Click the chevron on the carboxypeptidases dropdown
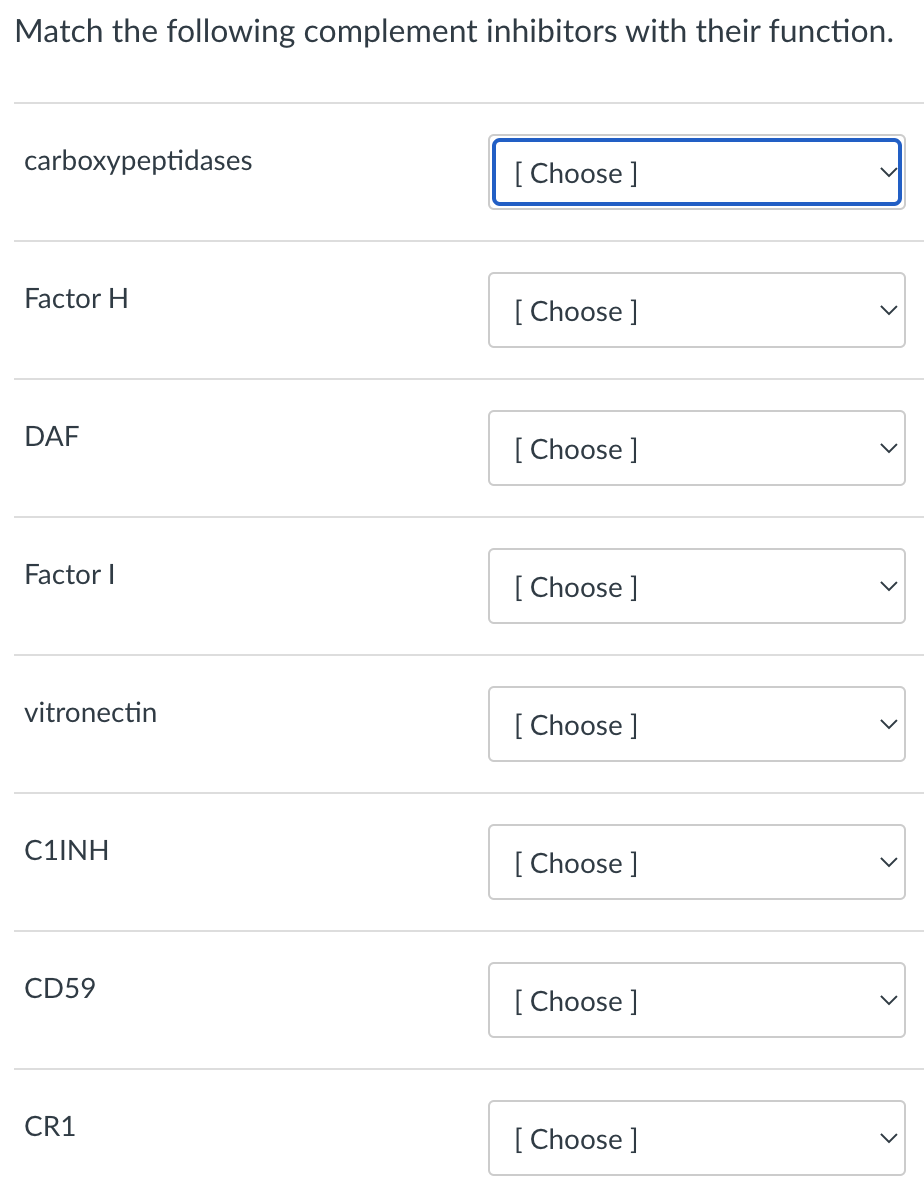The height and width of the screenshot is (1196, 924). 888,172
